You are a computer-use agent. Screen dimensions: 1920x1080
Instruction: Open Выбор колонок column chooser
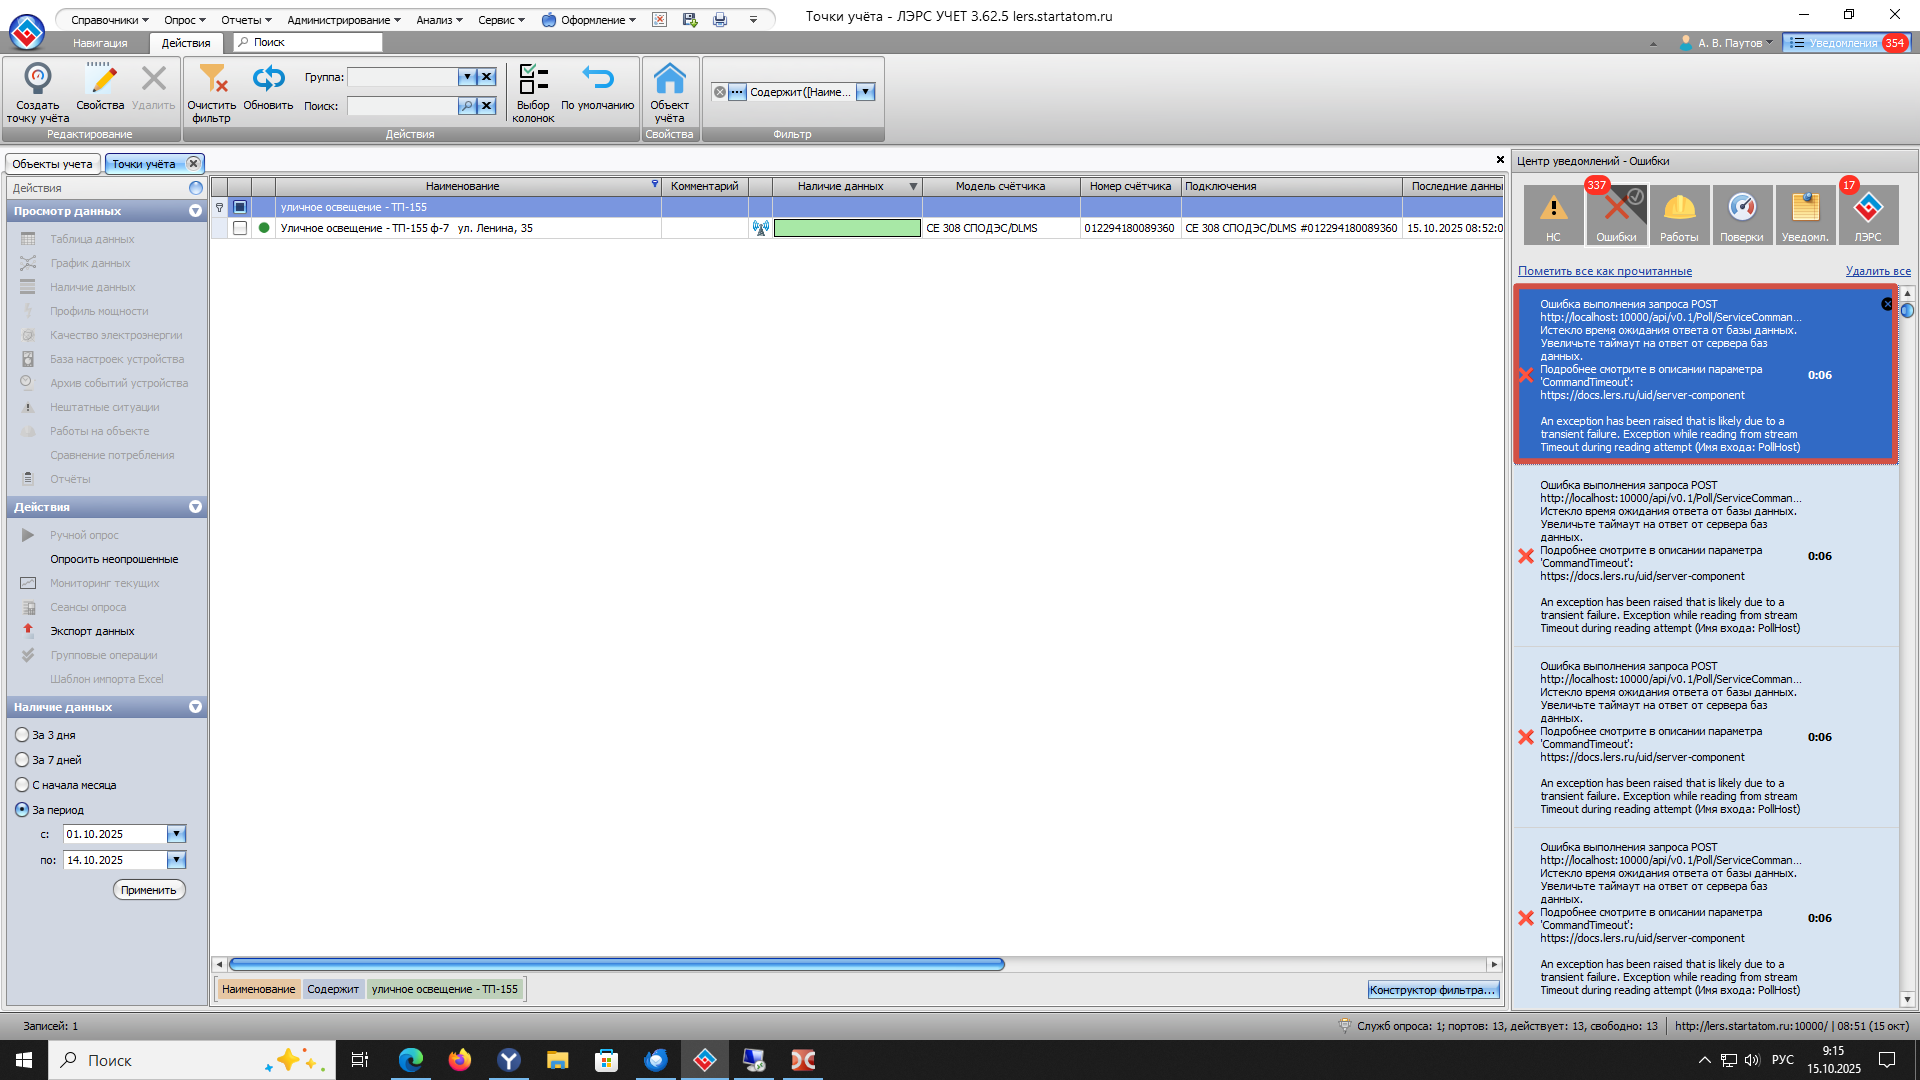click(533, 81)
